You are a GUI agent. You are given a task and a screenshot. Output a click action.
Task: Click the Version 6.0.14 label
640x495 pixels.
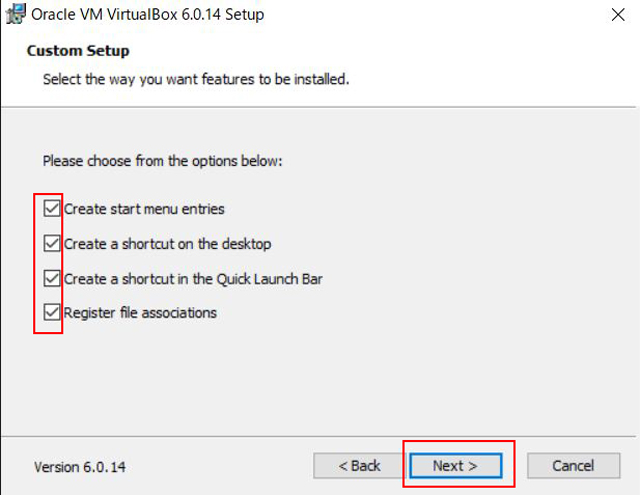point(80,467)
